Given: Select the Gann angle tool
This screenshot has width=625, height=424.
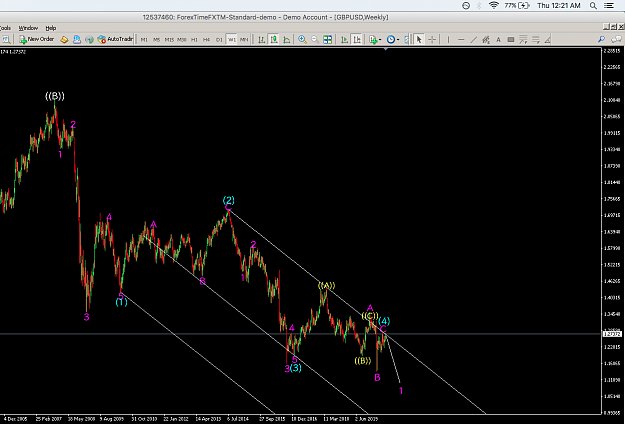Looking at the screenshot, I should pyautogui.click(x=548, y=39).
